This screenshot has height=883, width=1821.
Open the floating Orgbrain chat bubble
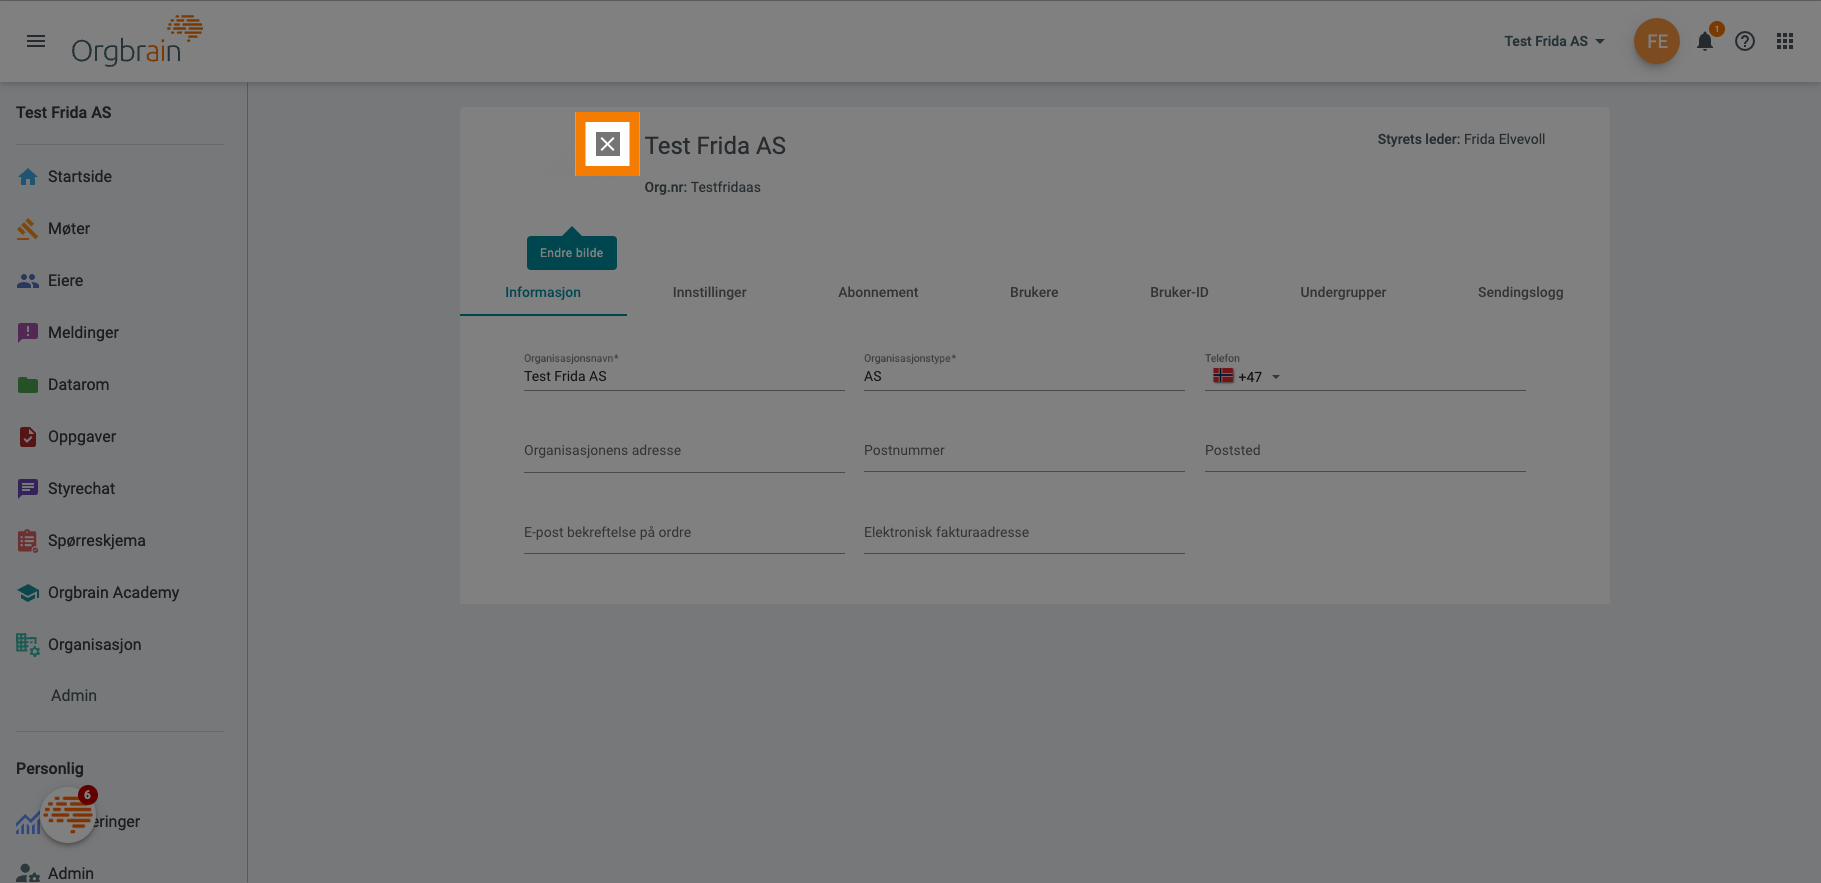click(68, 814)
